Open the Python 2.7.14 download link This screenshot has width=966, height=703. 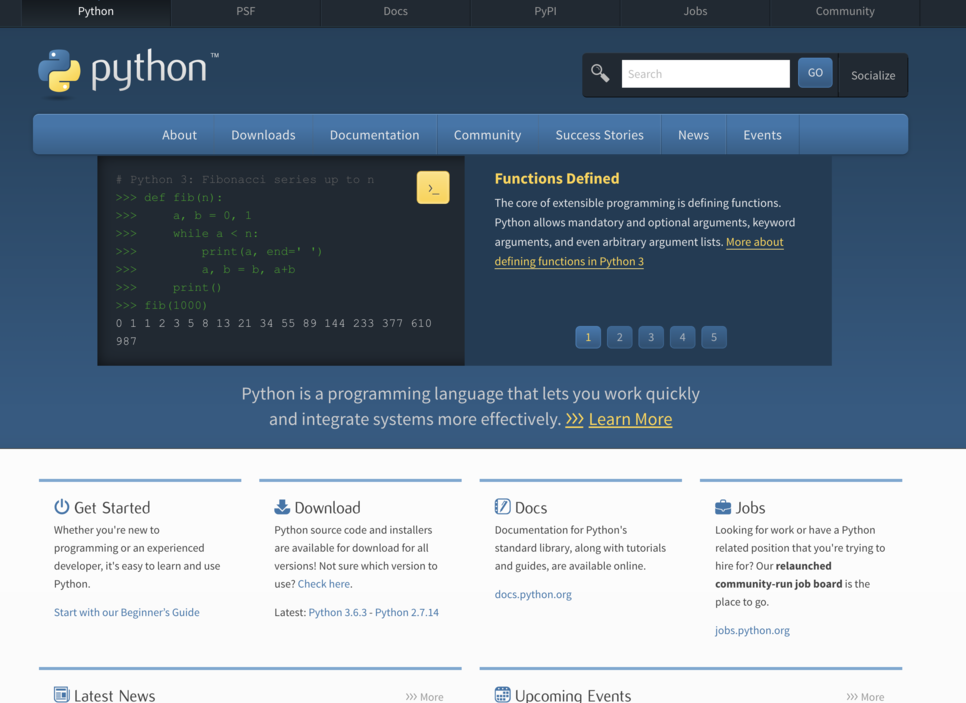(x=407, y=612)
